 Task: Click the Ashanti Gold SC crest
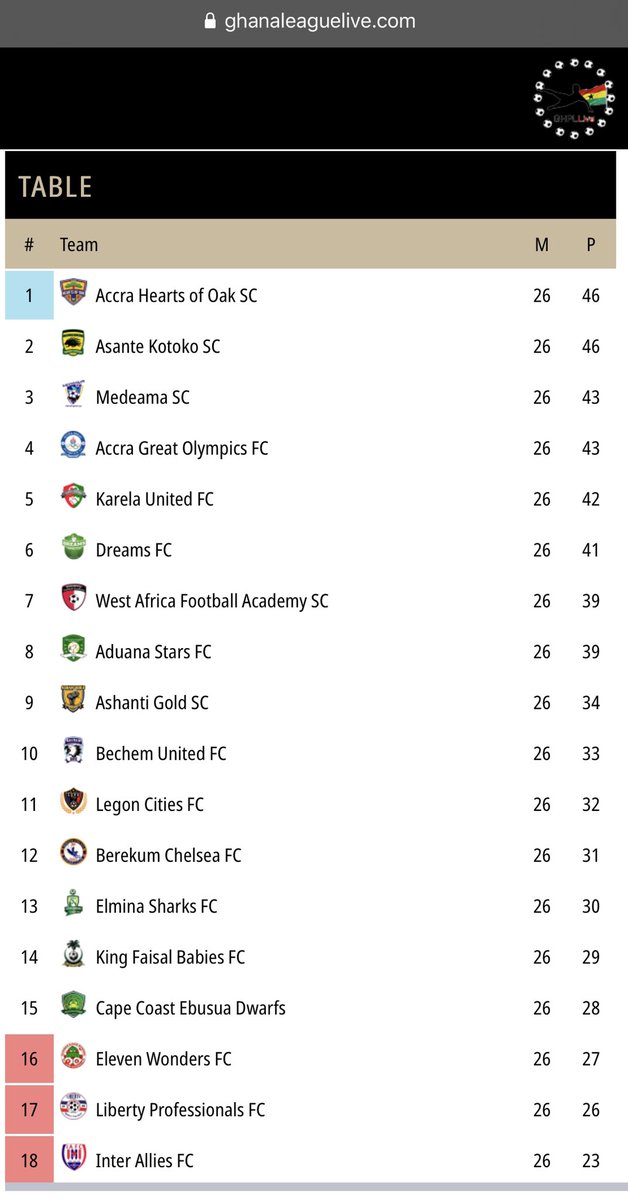coord(73,701)
